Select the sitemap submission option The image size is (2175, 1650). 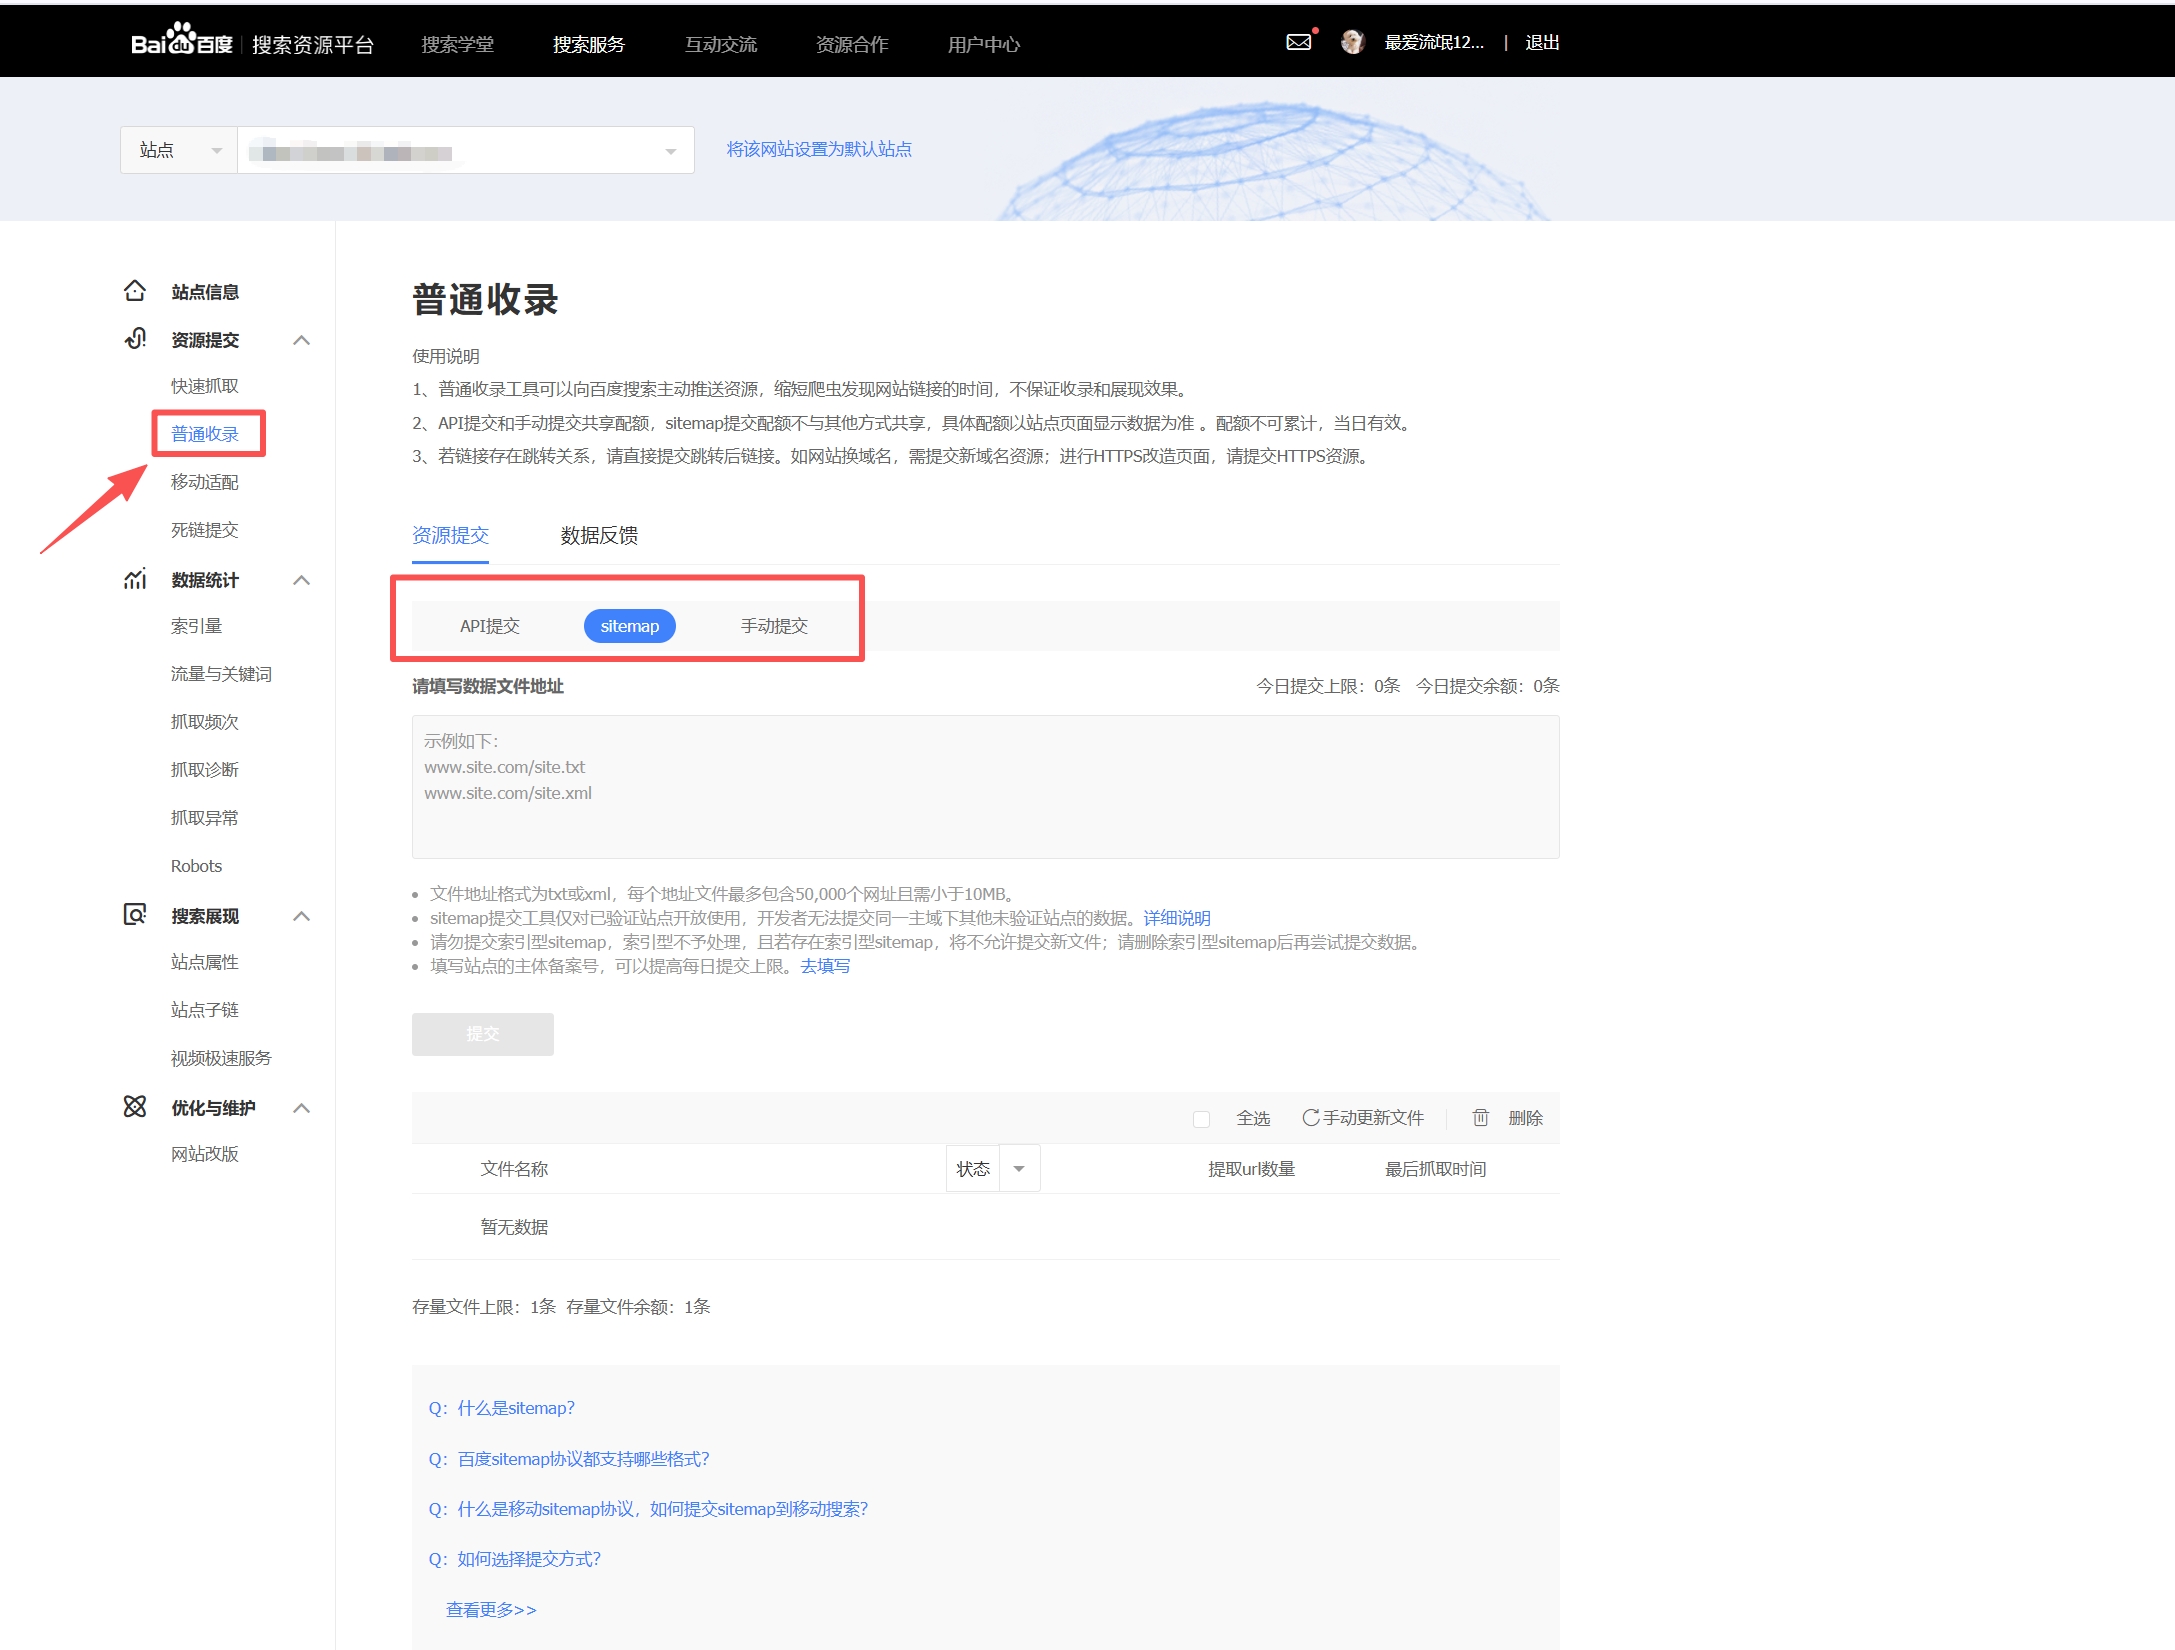pyautogui.click(x=629, y=626)
